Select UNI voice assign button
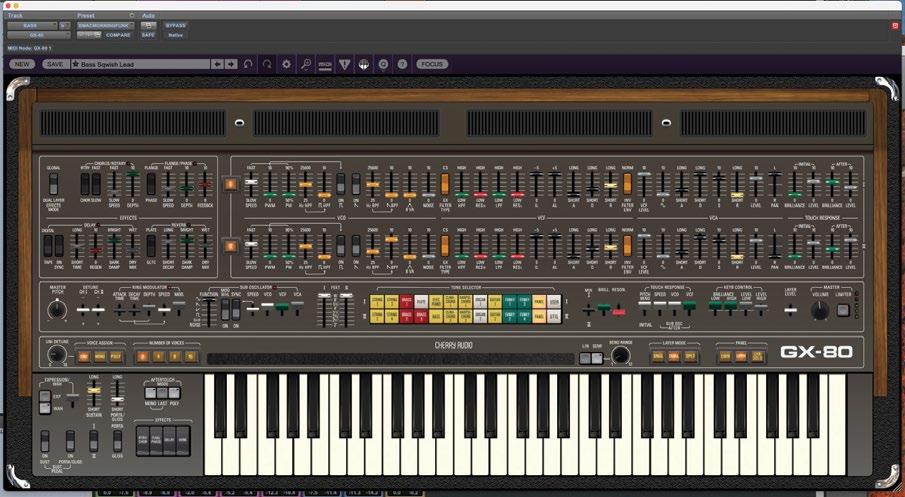Image resolution: width=905 pixels, height=497 pixels. [x=85, y=357]
